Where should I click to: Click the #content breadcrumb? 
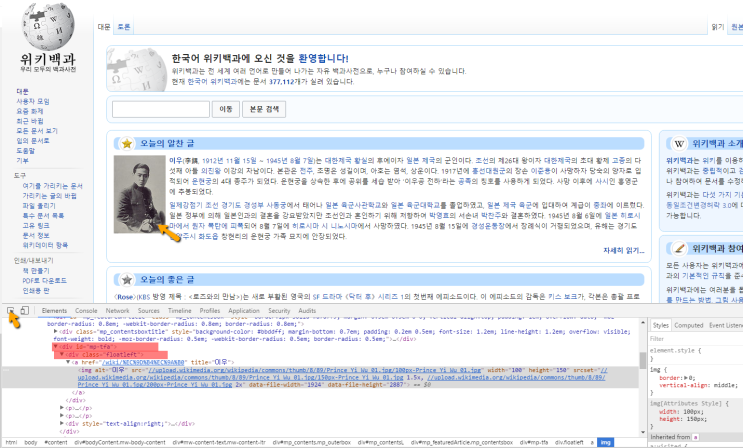[56, 442]
